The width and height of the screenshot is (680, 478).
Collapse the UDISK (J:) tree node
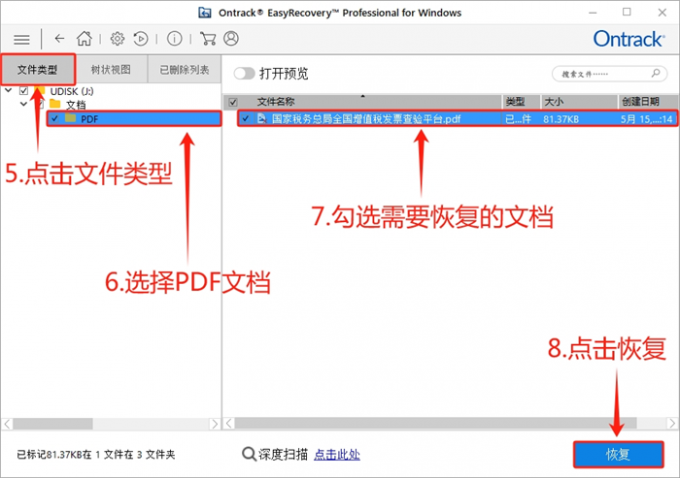click(8, 91)
